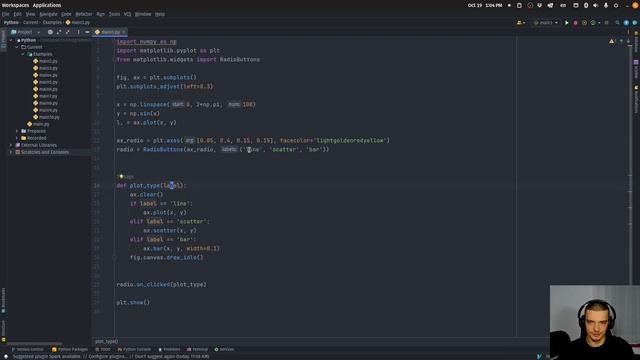Run the current configuration with the green play icon
This screenshot has width=640, height=360.
tap(567, 23)
